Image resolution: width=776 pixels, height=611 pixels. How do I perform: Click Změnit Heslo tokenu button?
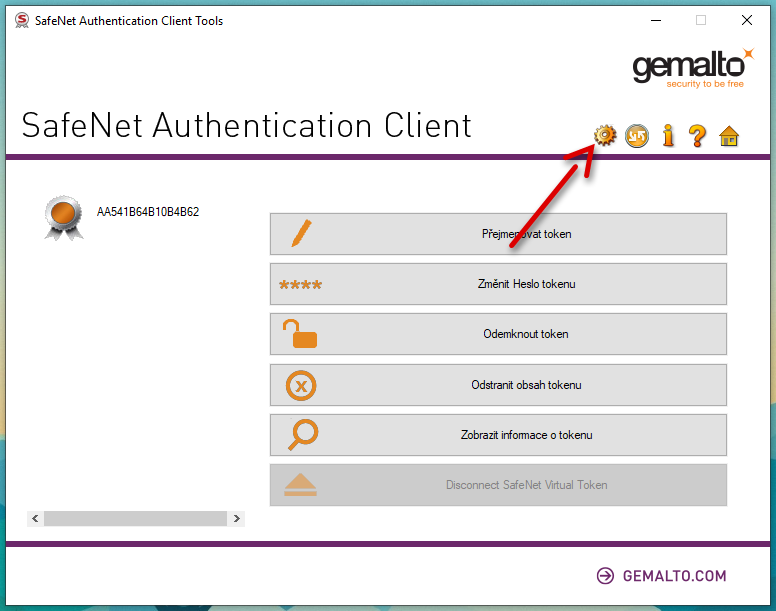[x=498, y=284]
